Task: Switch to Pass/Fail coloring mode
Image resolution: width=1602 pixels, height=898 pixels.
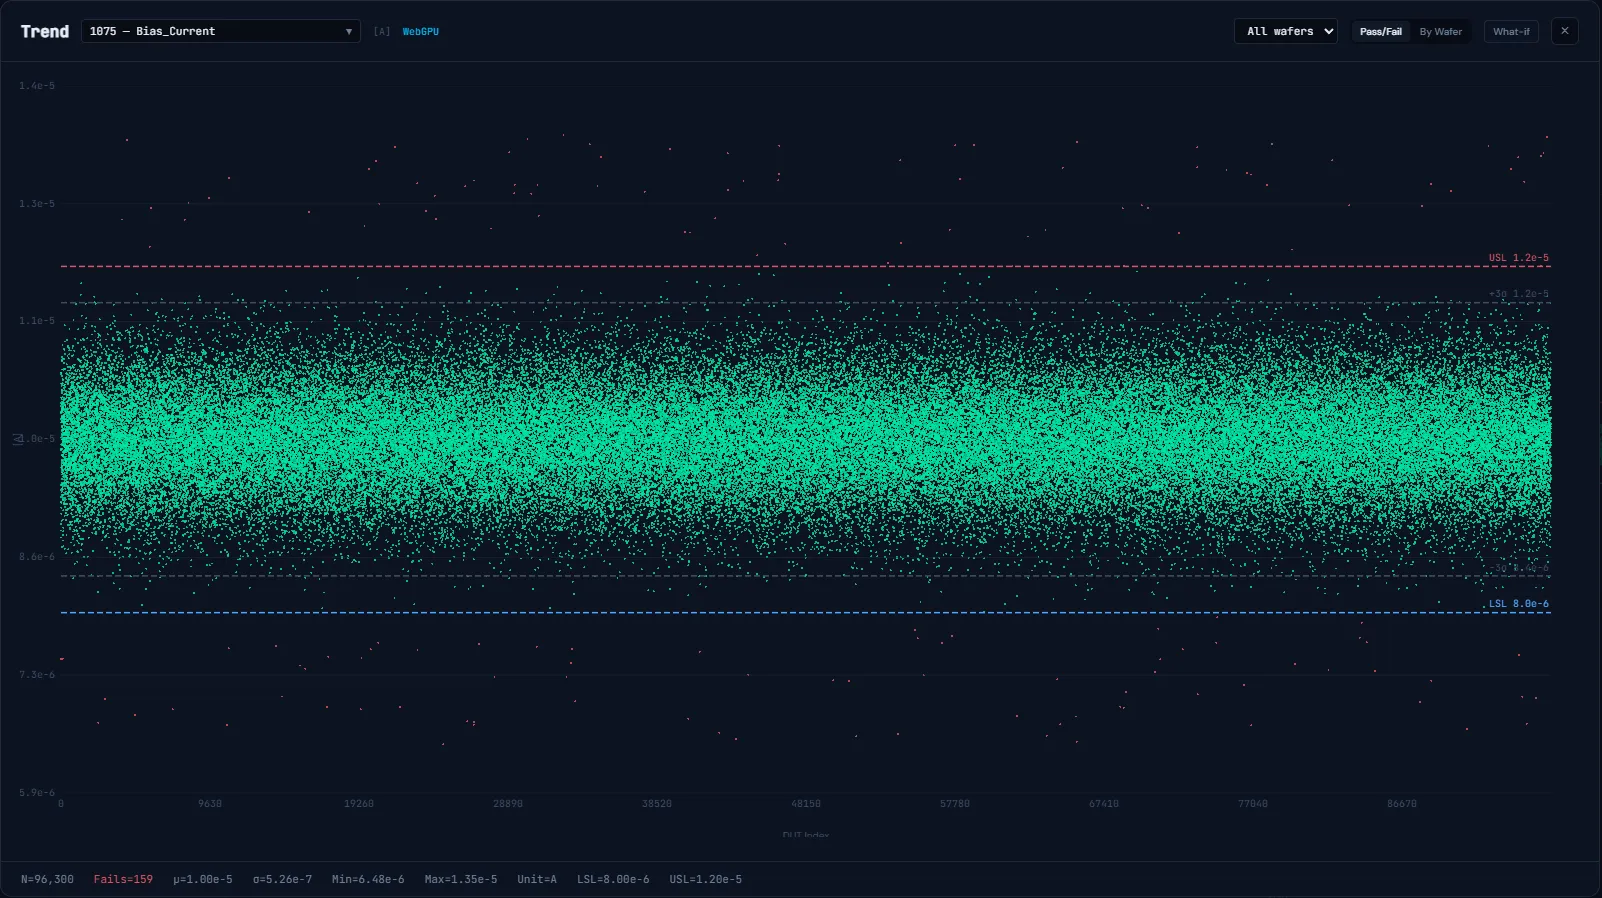Action: pyautogui.click(x=1380, y=31)
